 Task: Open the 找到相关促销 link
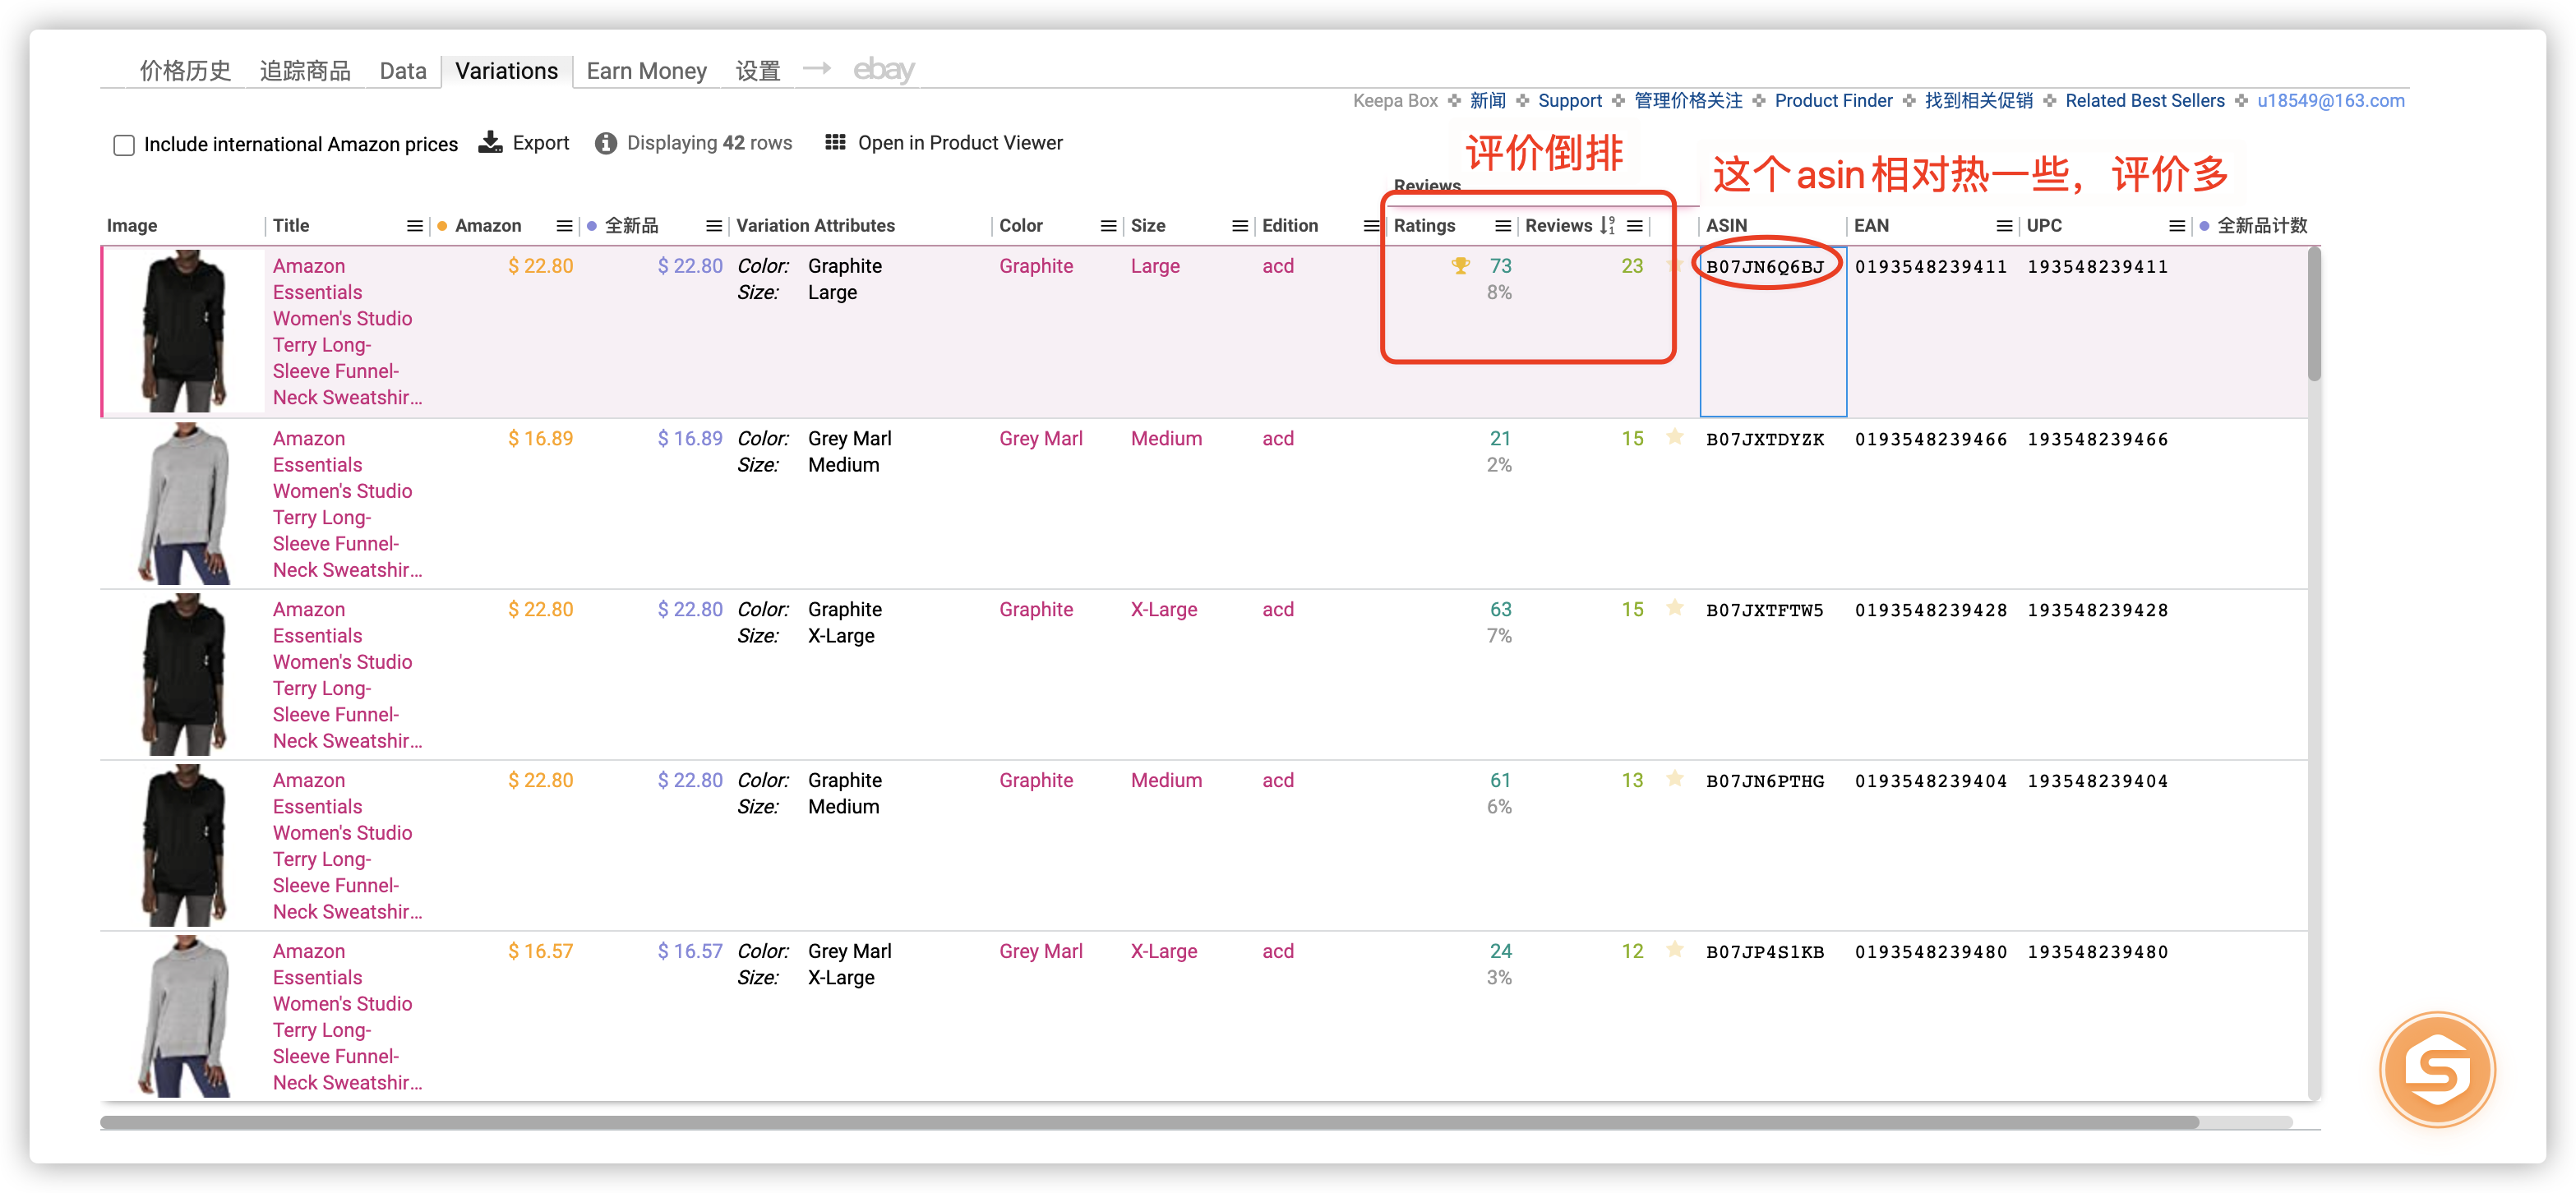tap(1979, 101)
